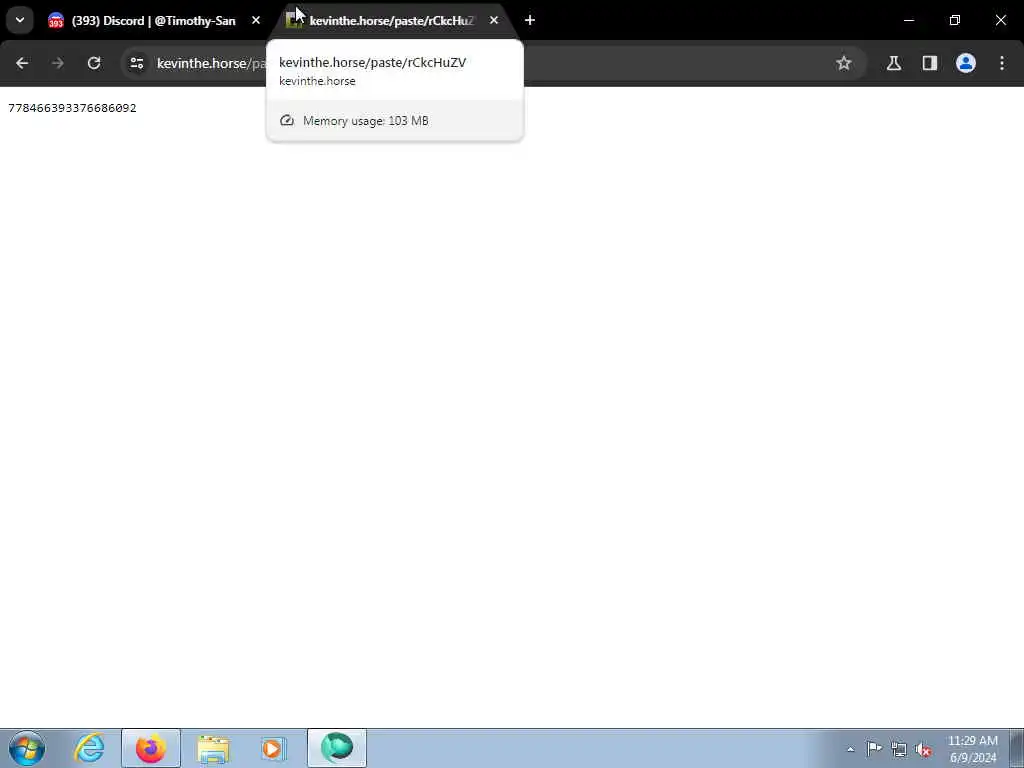View site information icon in address bar
This screenshot has width=1024, height=768.
(x=136, y=63)
